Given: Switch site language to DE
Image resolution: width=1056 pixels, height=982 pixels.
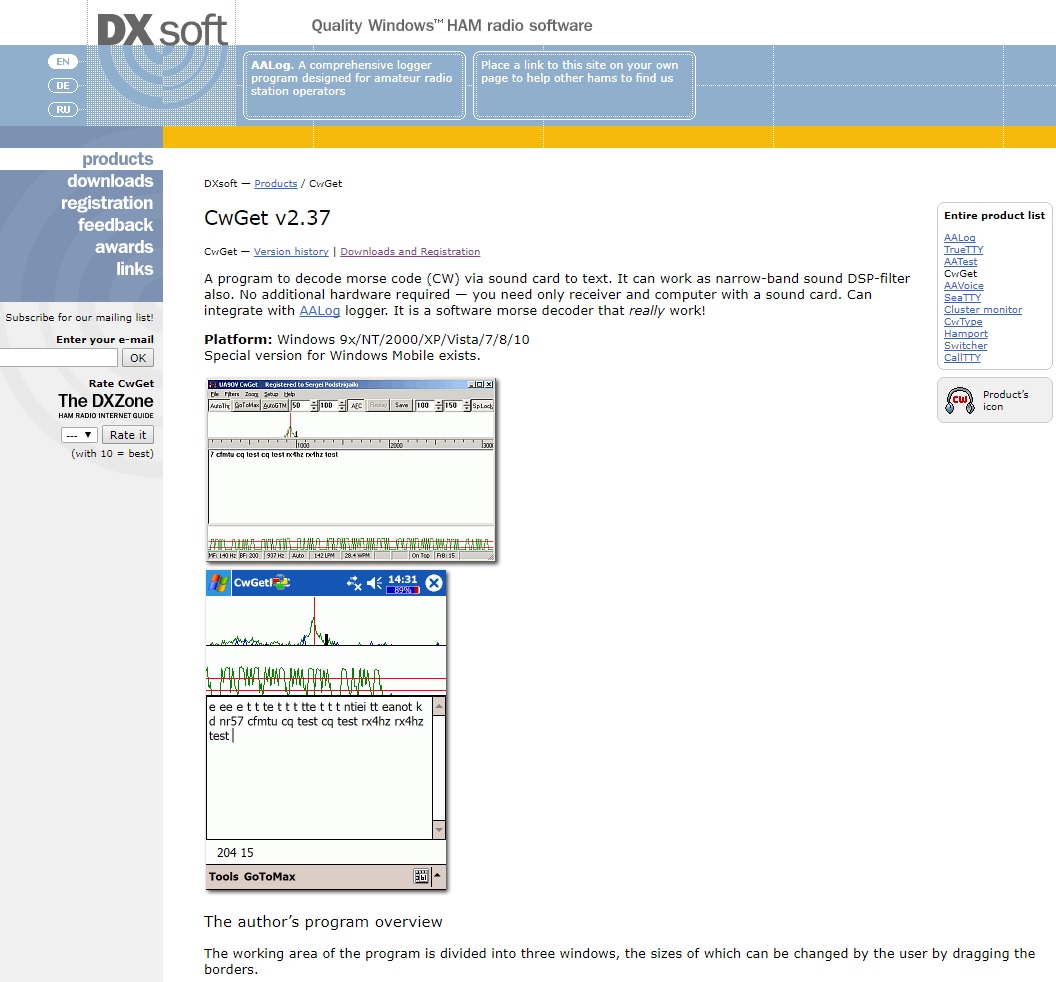Looking at the screenshot, I should pyautogui.click(x=62, y=86).
